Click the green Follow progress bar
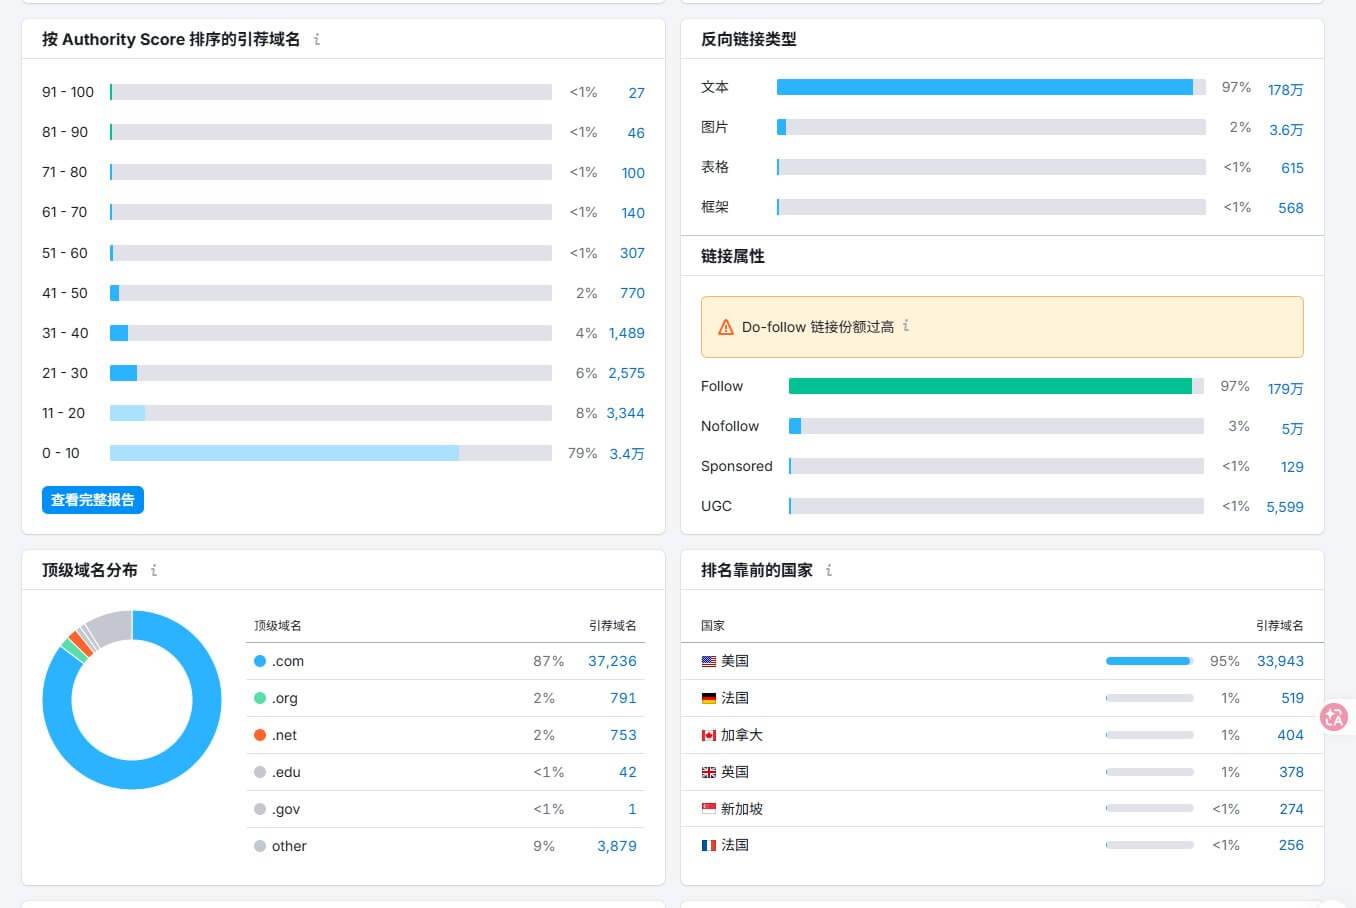Screen dimensions: 1356x908 pos(990,386)
